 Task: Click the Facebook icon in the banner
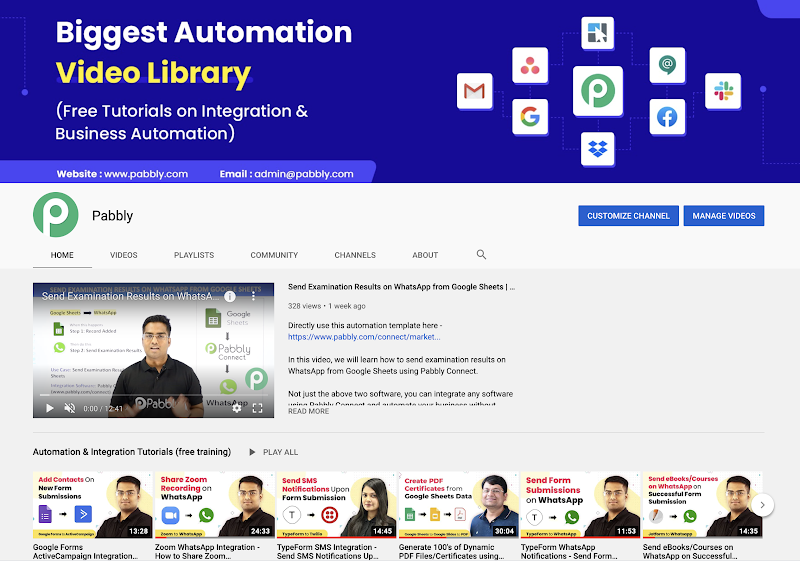[667, 117]
